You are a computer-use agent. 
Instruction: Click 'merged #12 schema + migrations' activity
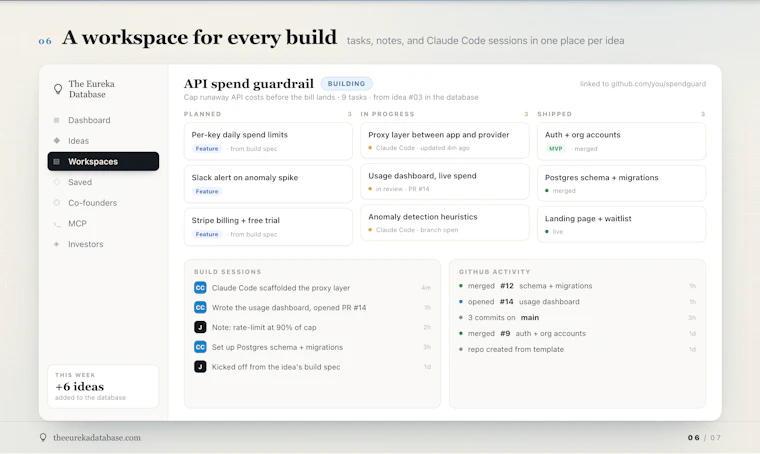(577, 286)
